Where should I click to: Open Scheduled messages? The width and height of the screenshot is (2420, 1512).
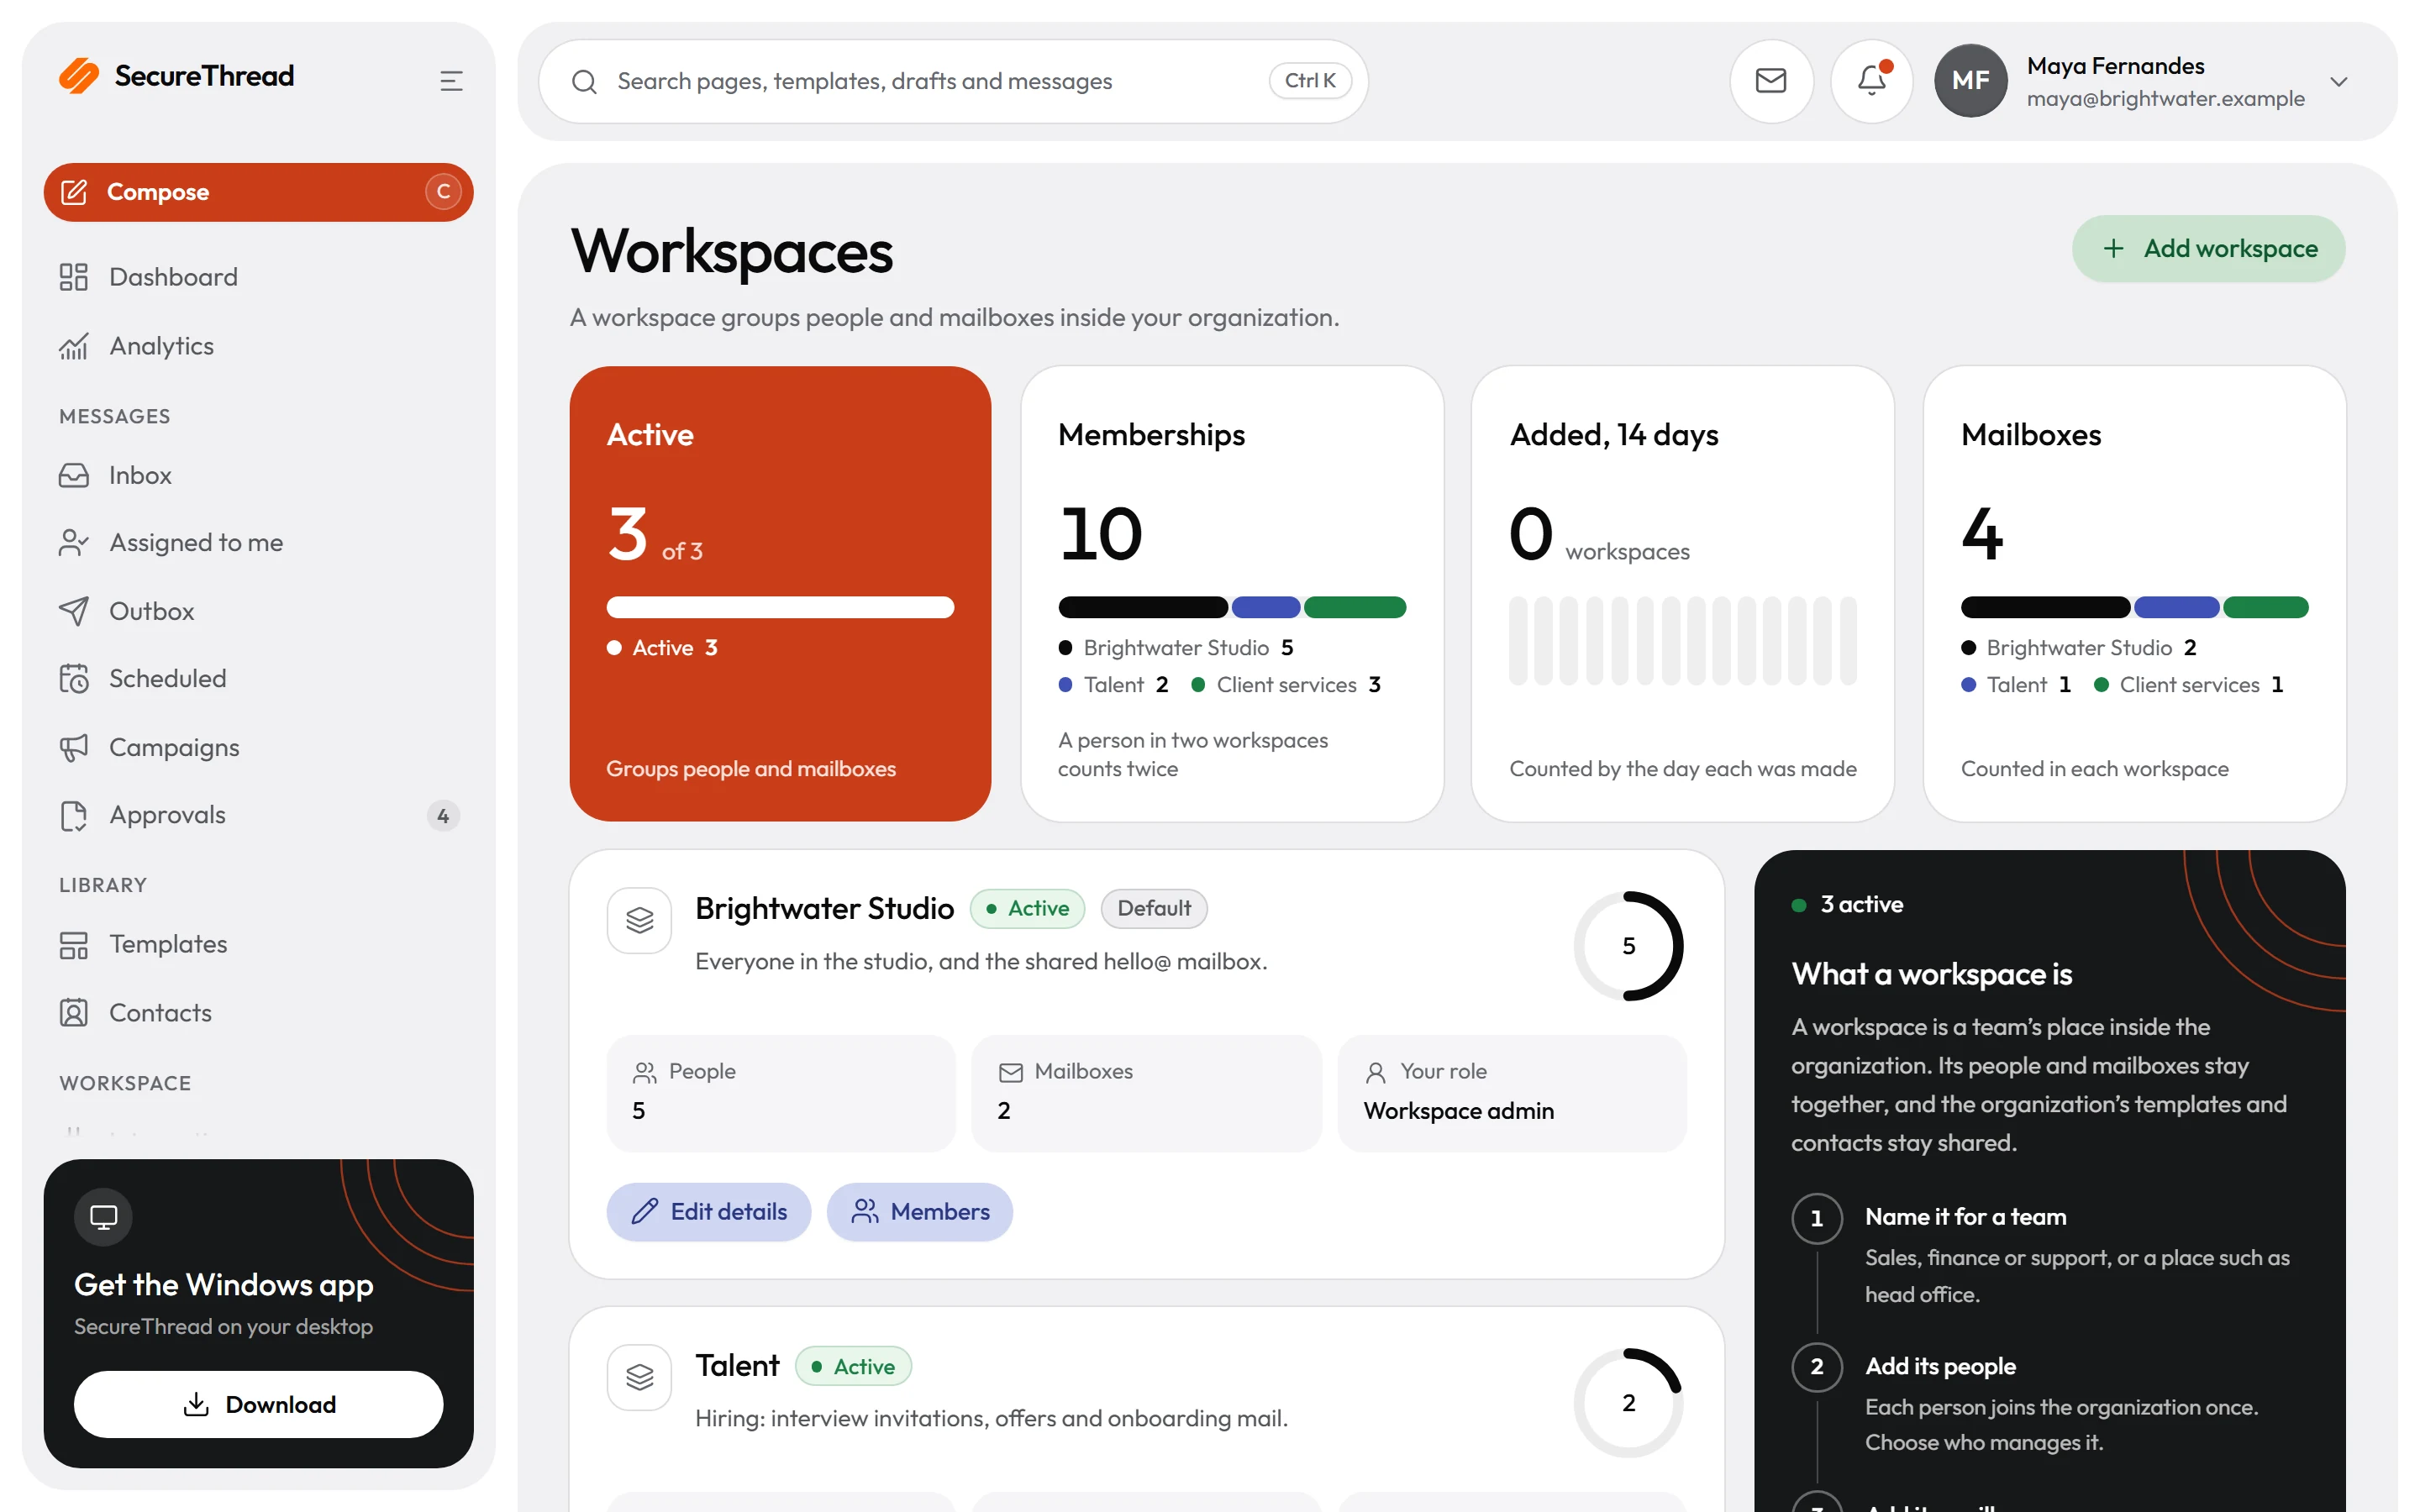coord(258,679)
